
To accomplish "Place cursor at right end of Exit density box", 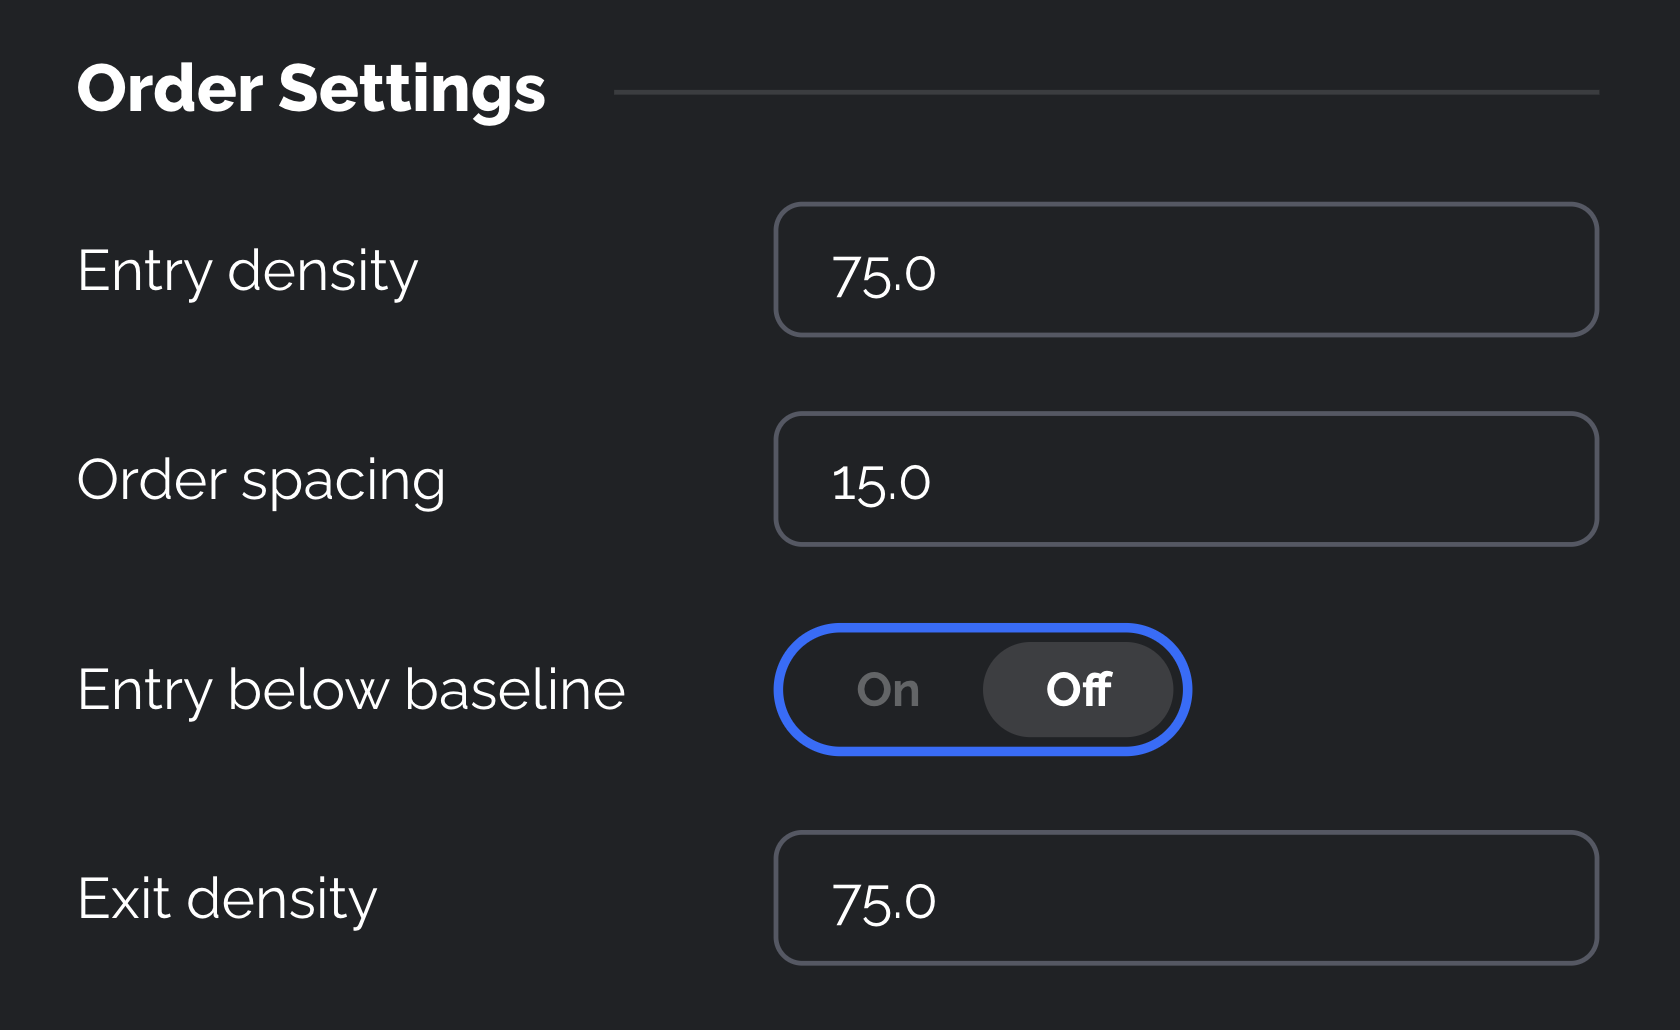I will pos(1560,898).
